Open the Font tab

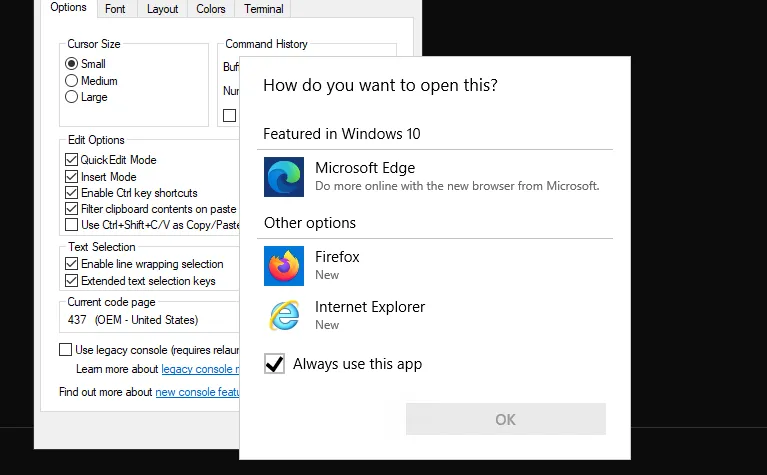115,9
